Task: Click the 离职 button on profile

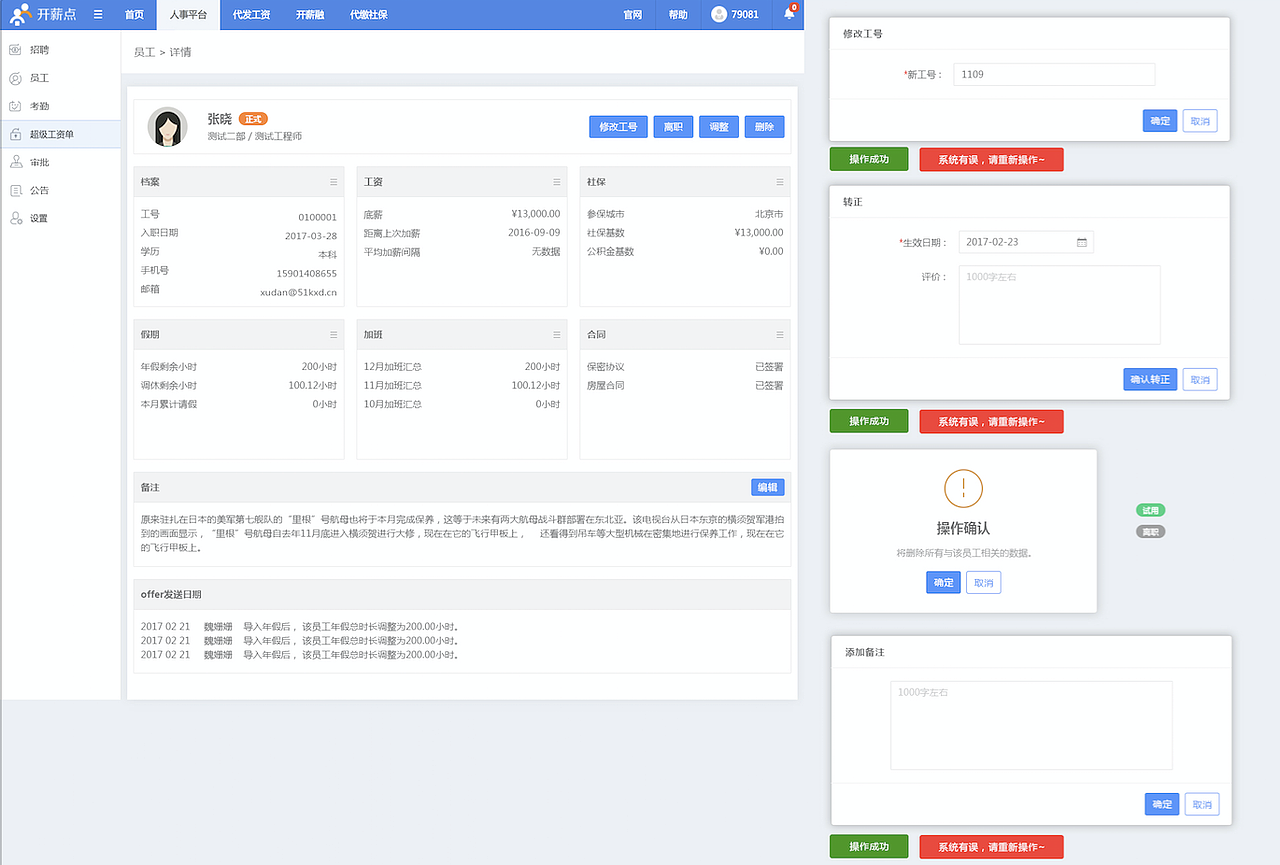Action: click(673, 127)
